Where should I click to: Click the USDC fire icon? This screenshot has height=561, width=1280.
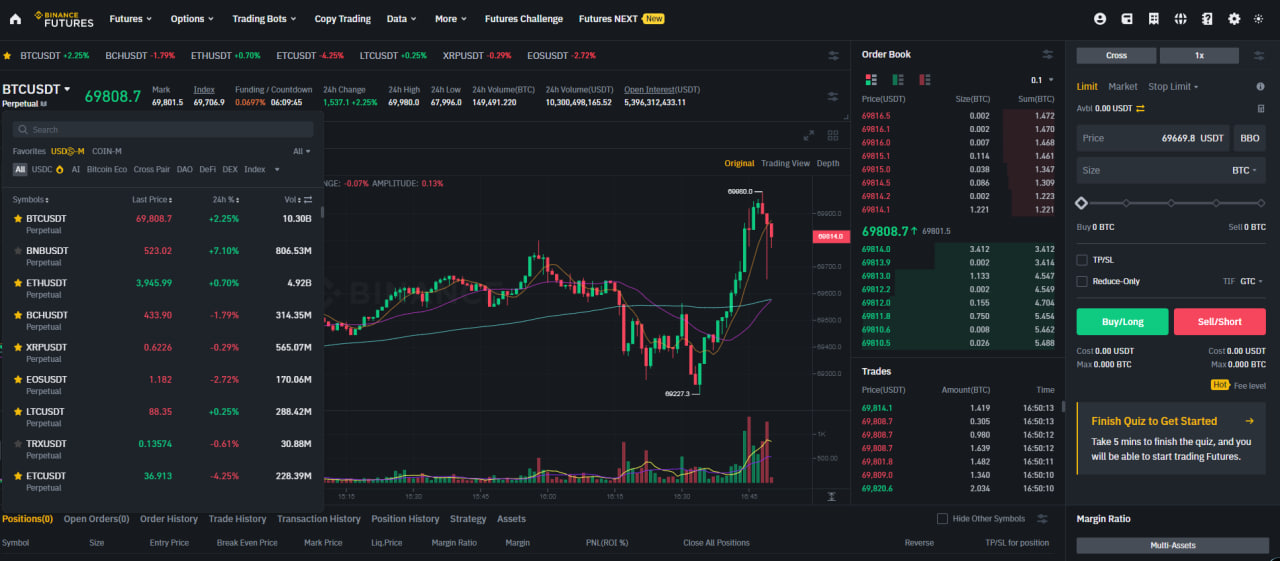60,170
